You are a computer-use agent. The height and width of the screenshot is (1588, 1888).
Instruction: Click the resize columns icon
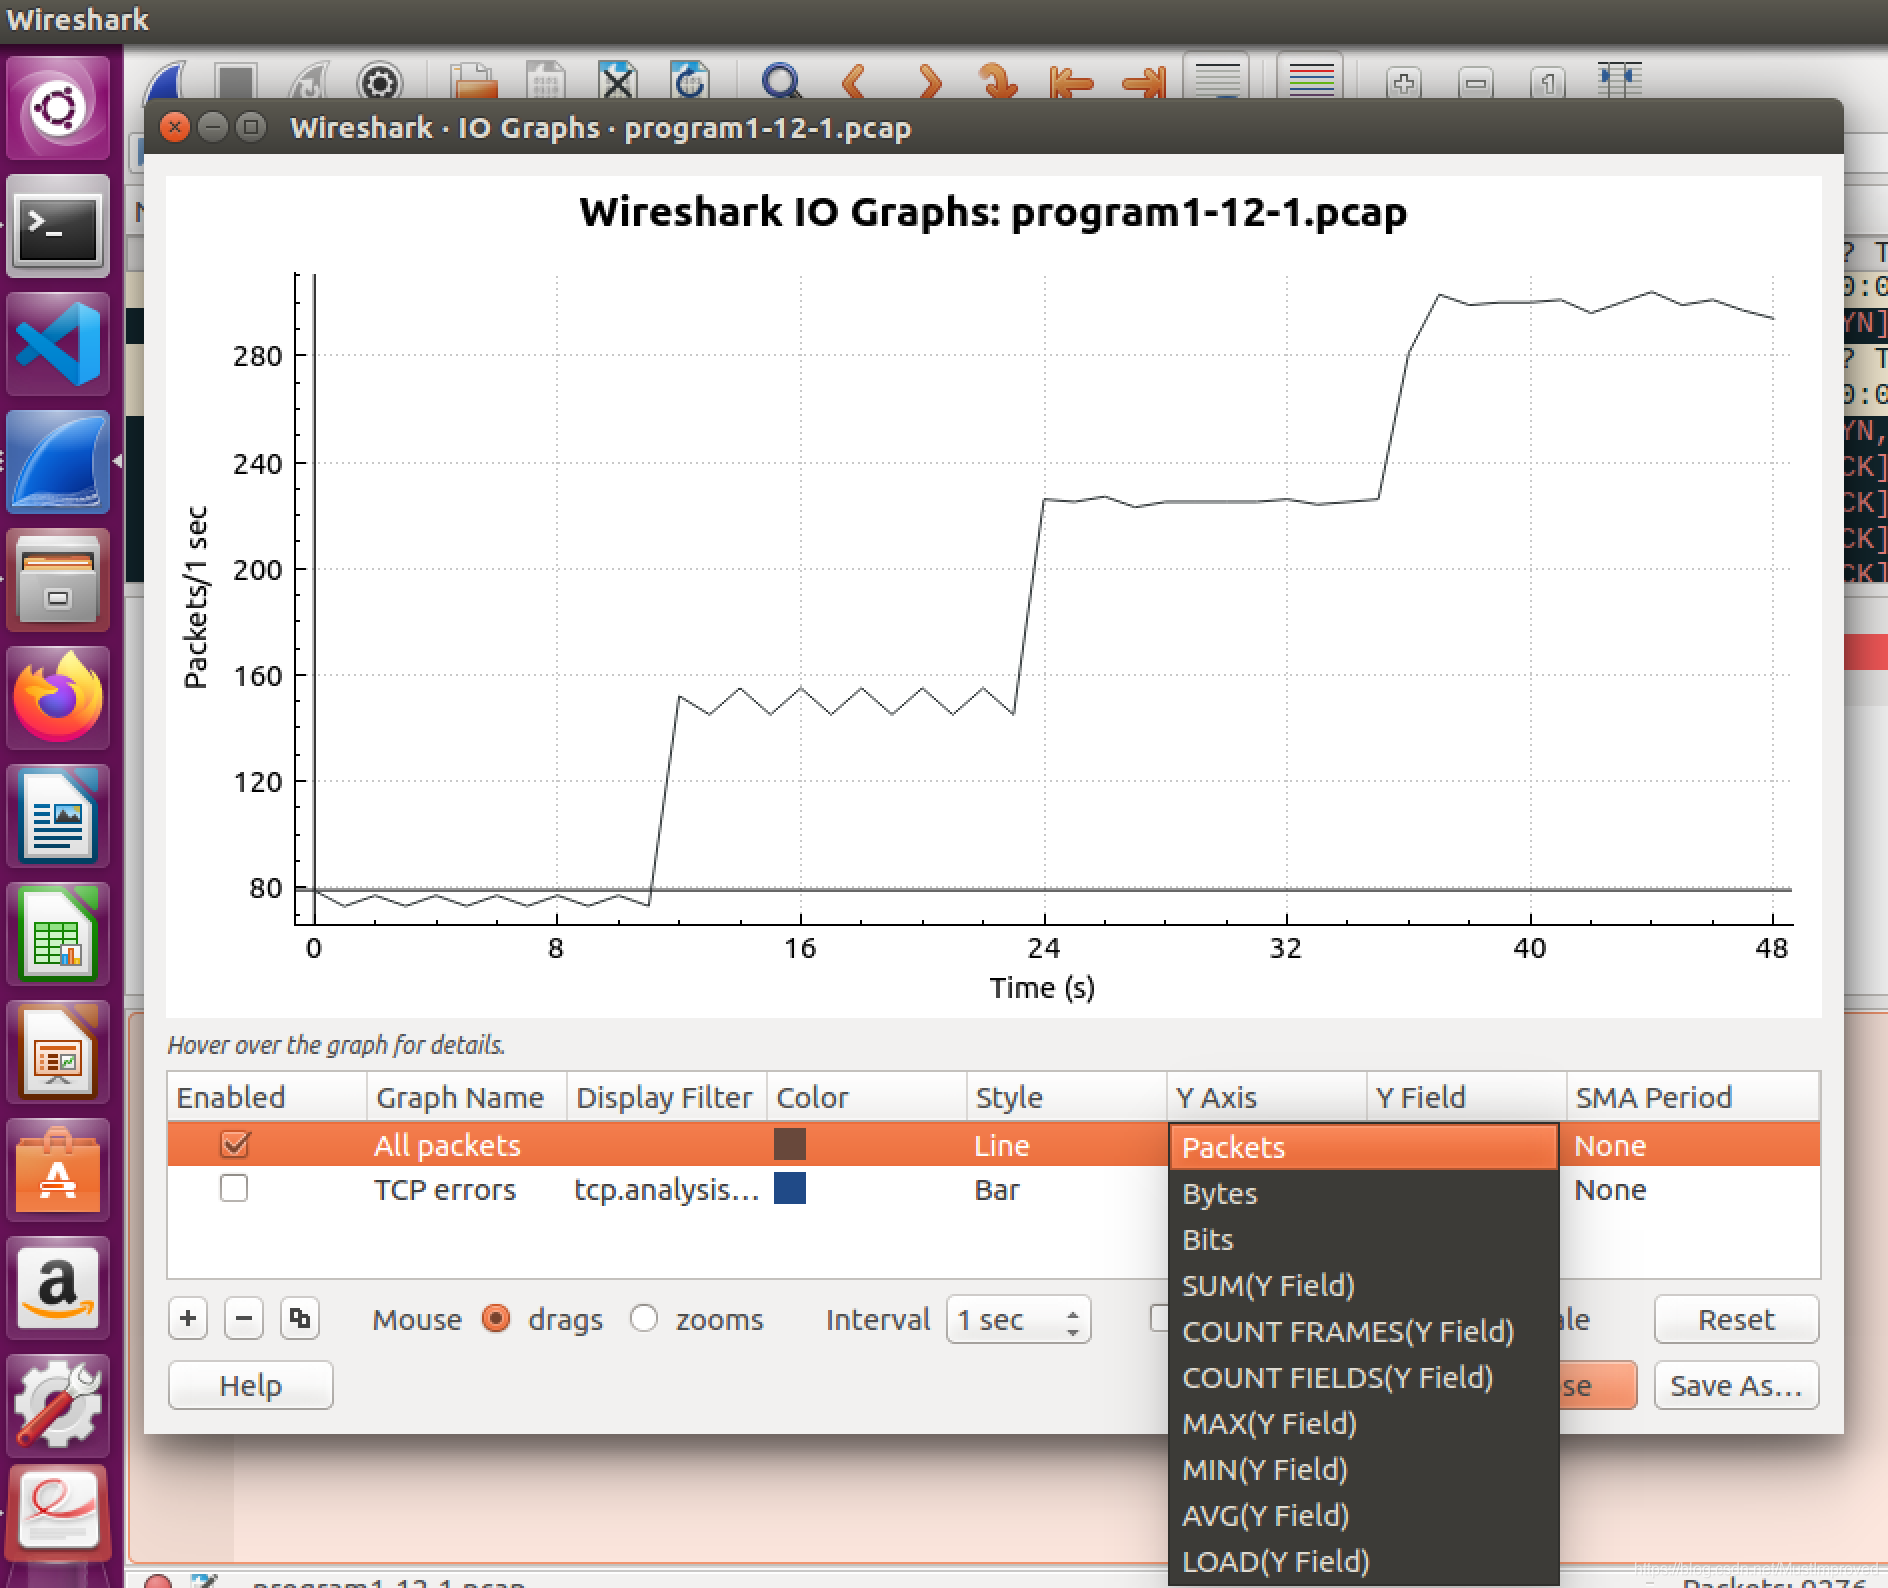tap(1620, 80)
